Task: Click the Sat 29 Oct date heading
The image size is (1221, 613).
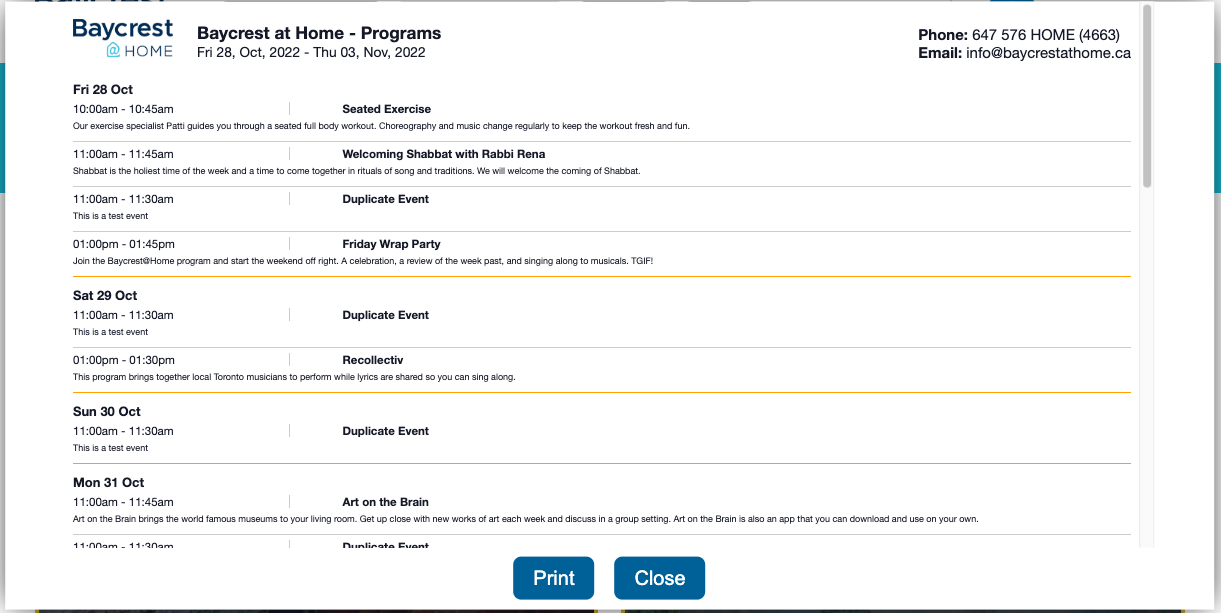Action: [x=105, y=296]
